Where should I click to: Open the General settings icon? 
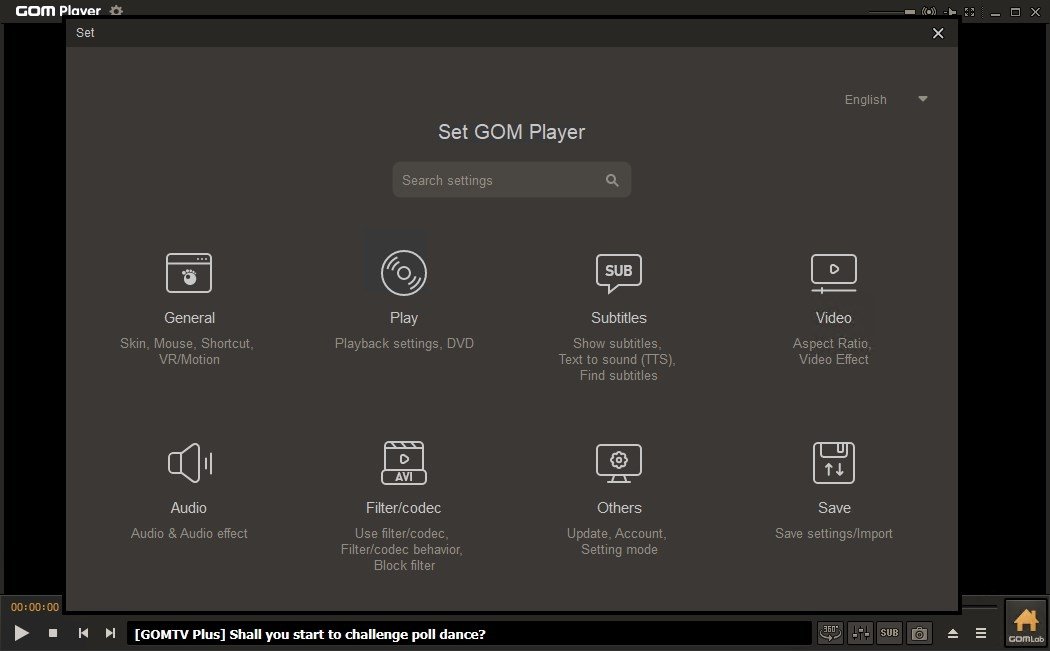(189, 273)
